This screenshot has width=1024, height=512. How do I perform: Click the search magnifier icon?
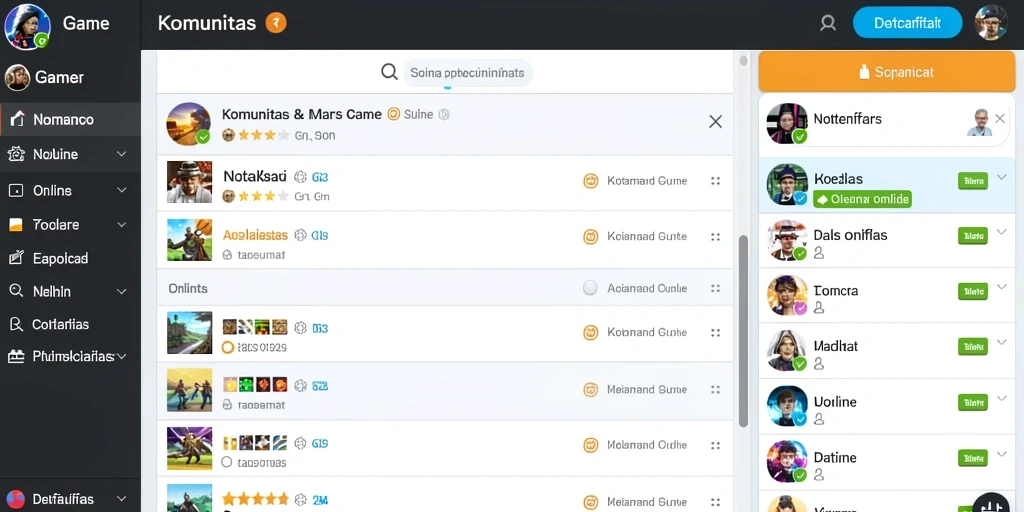tap(389, 72)
